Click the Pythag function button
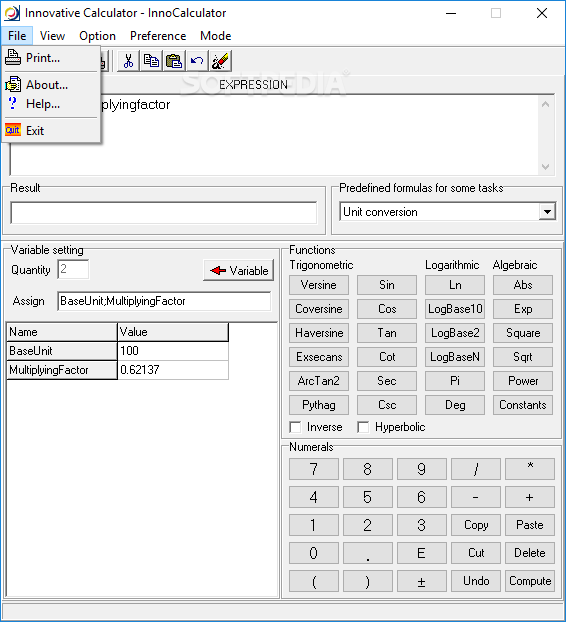566x622 pixels. [319, 405]
